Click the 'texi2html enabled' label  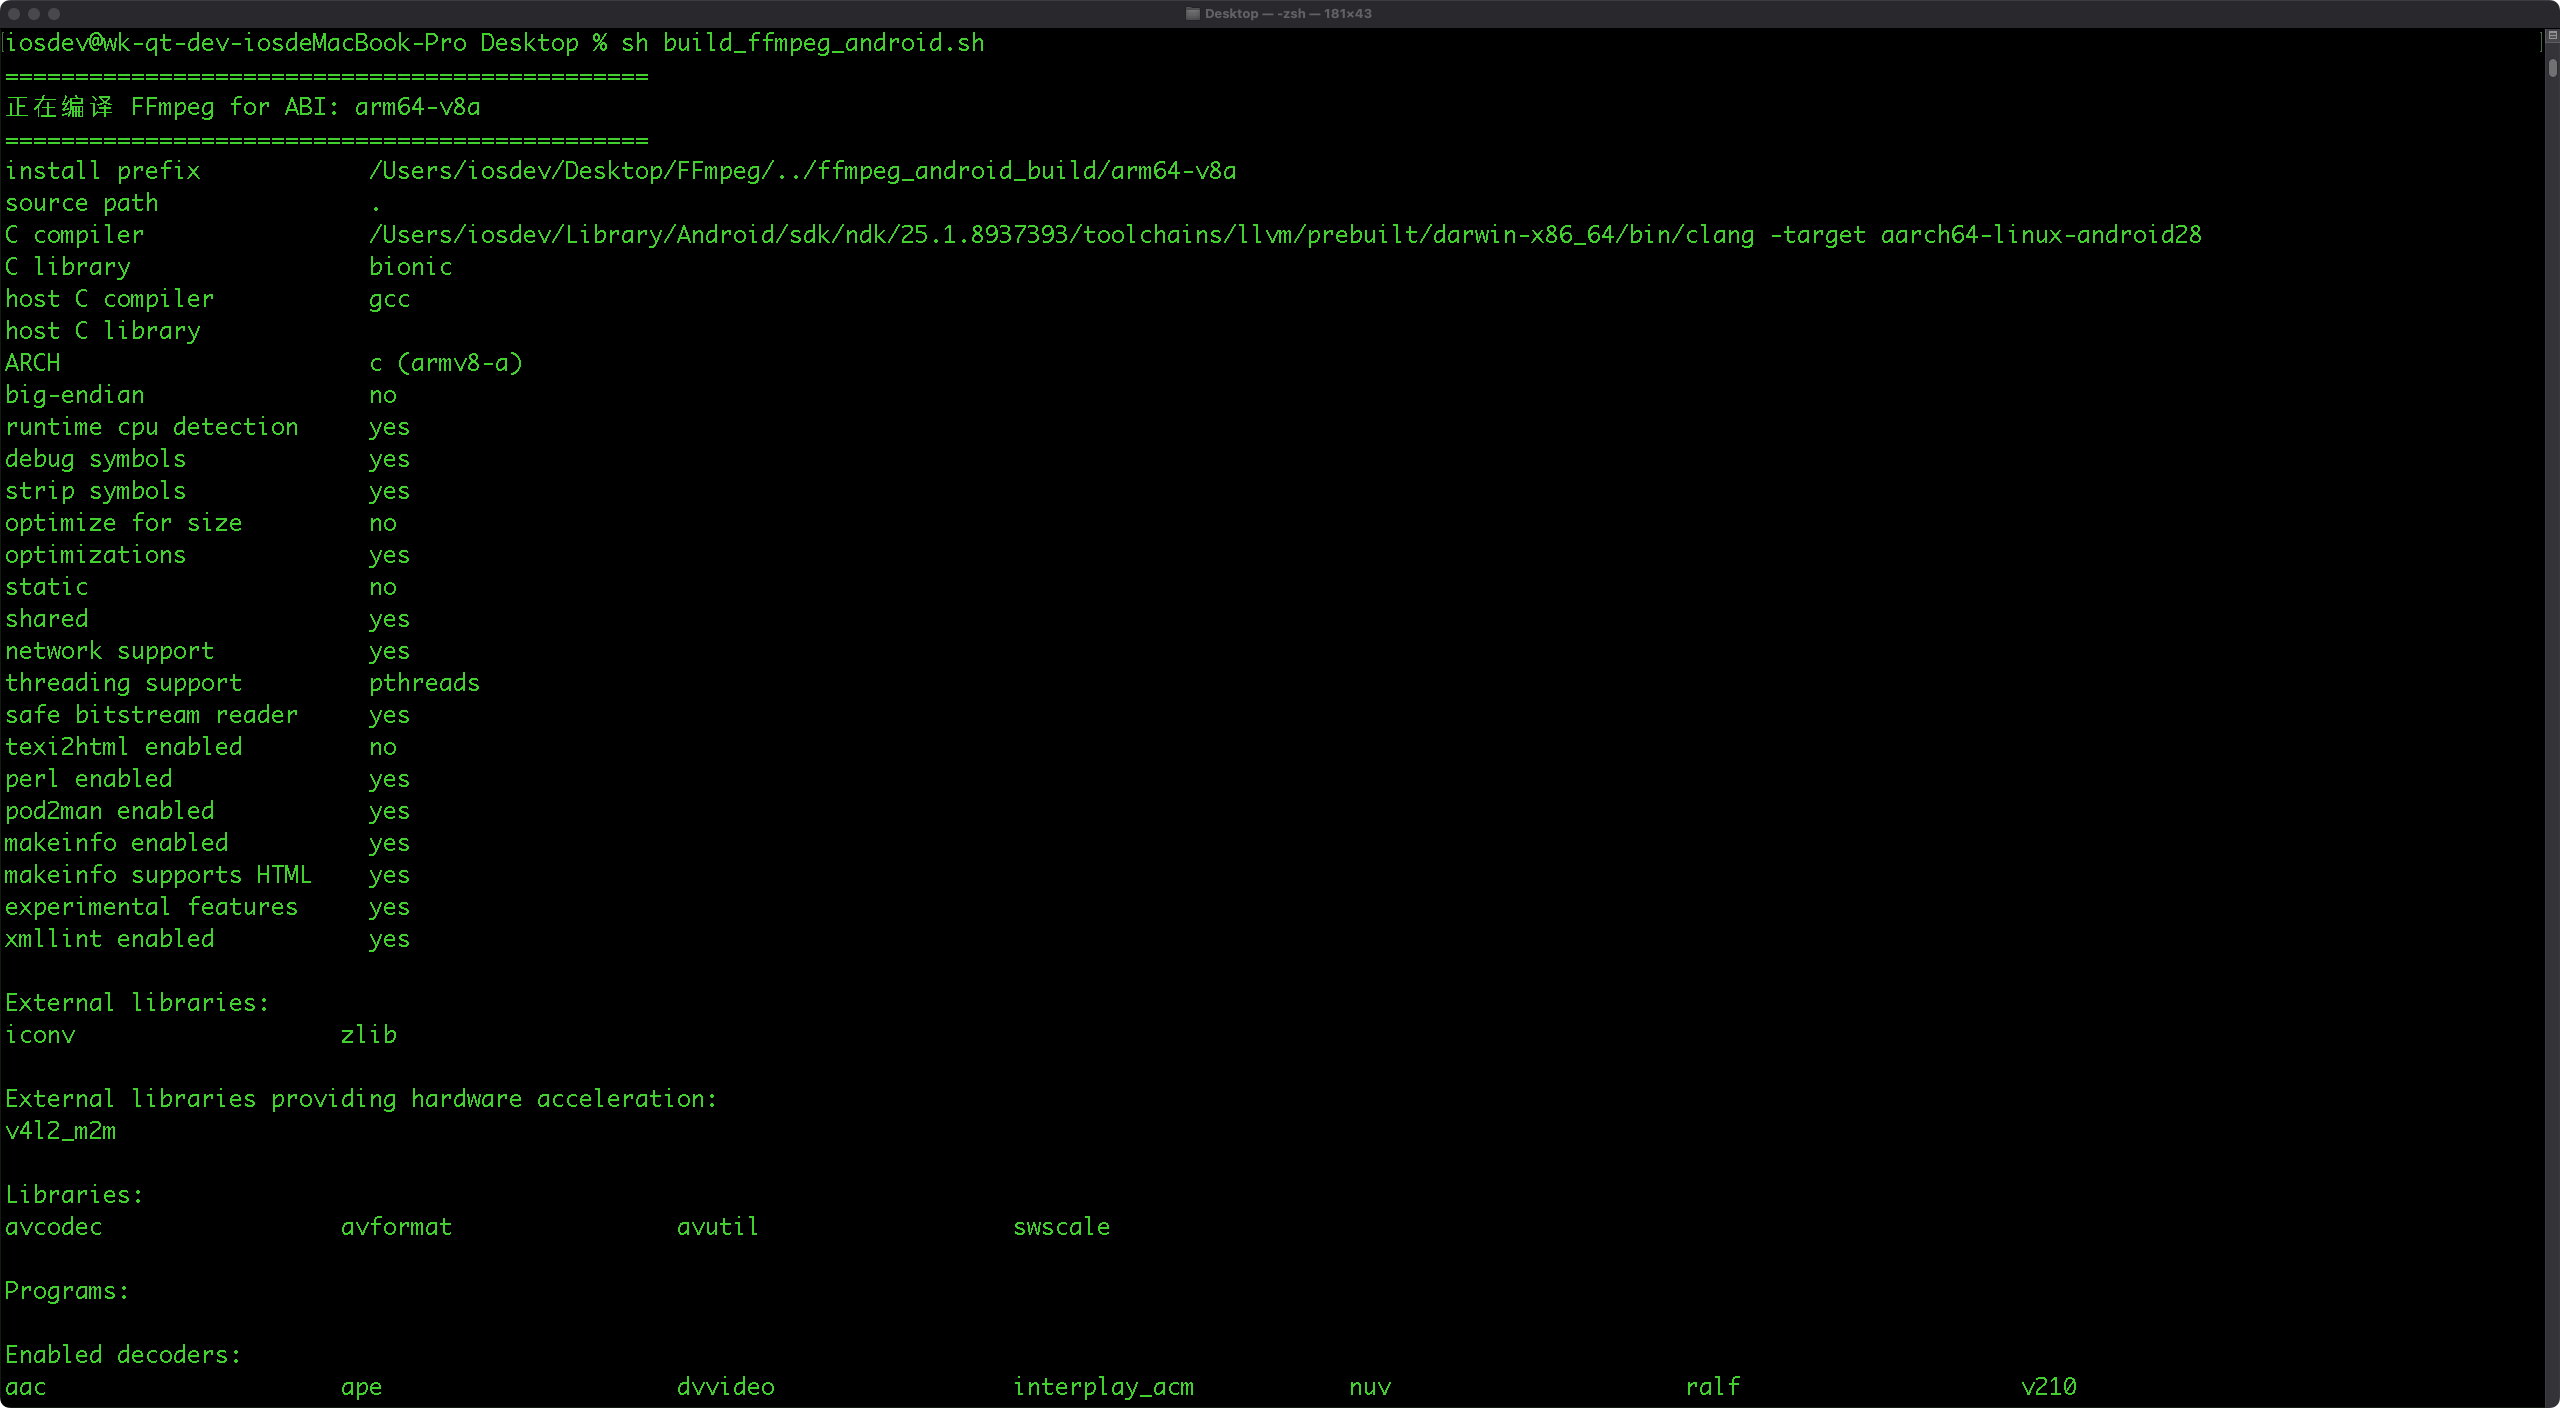pos(124,747)
